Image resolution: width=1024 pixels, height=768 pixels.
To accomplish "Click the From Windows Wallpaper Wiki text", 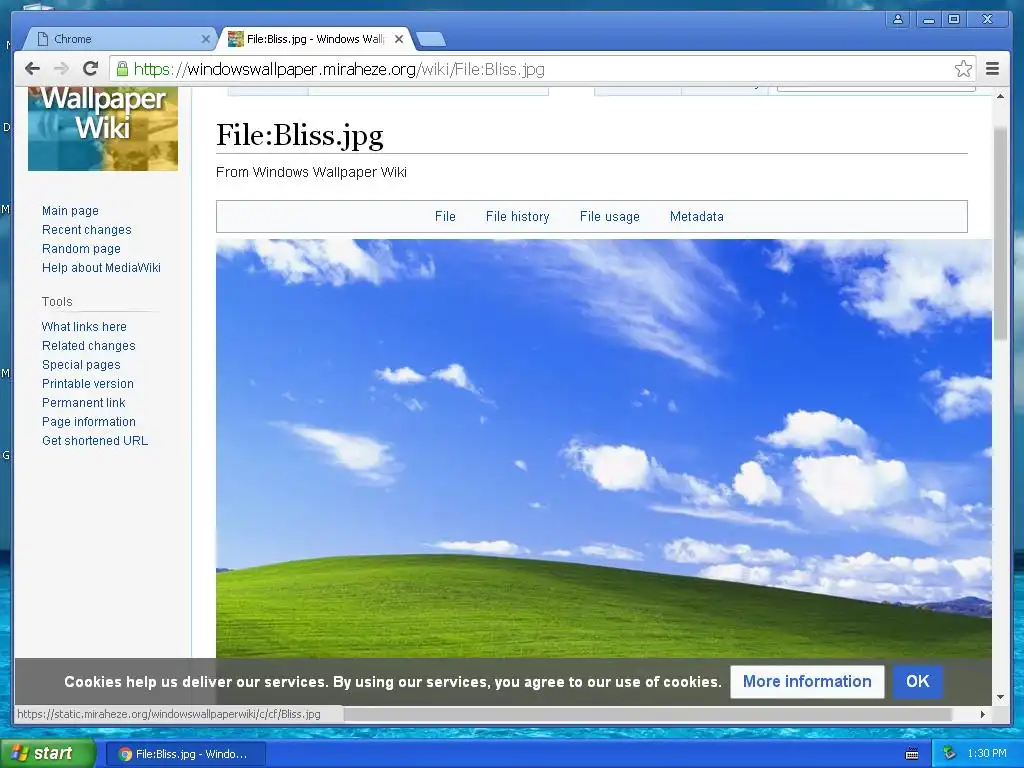I will (x=311, y=172).
